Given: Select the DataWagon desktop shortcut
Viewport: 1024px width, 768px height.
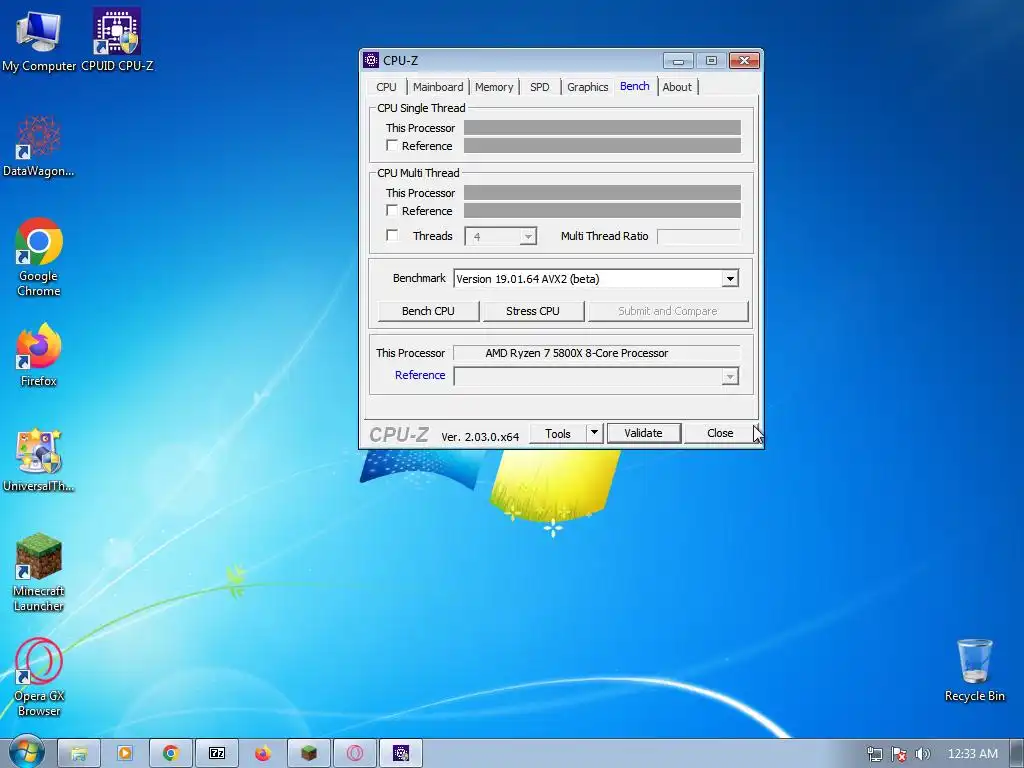Looking at the screenshot, I should tap(39, 147).
